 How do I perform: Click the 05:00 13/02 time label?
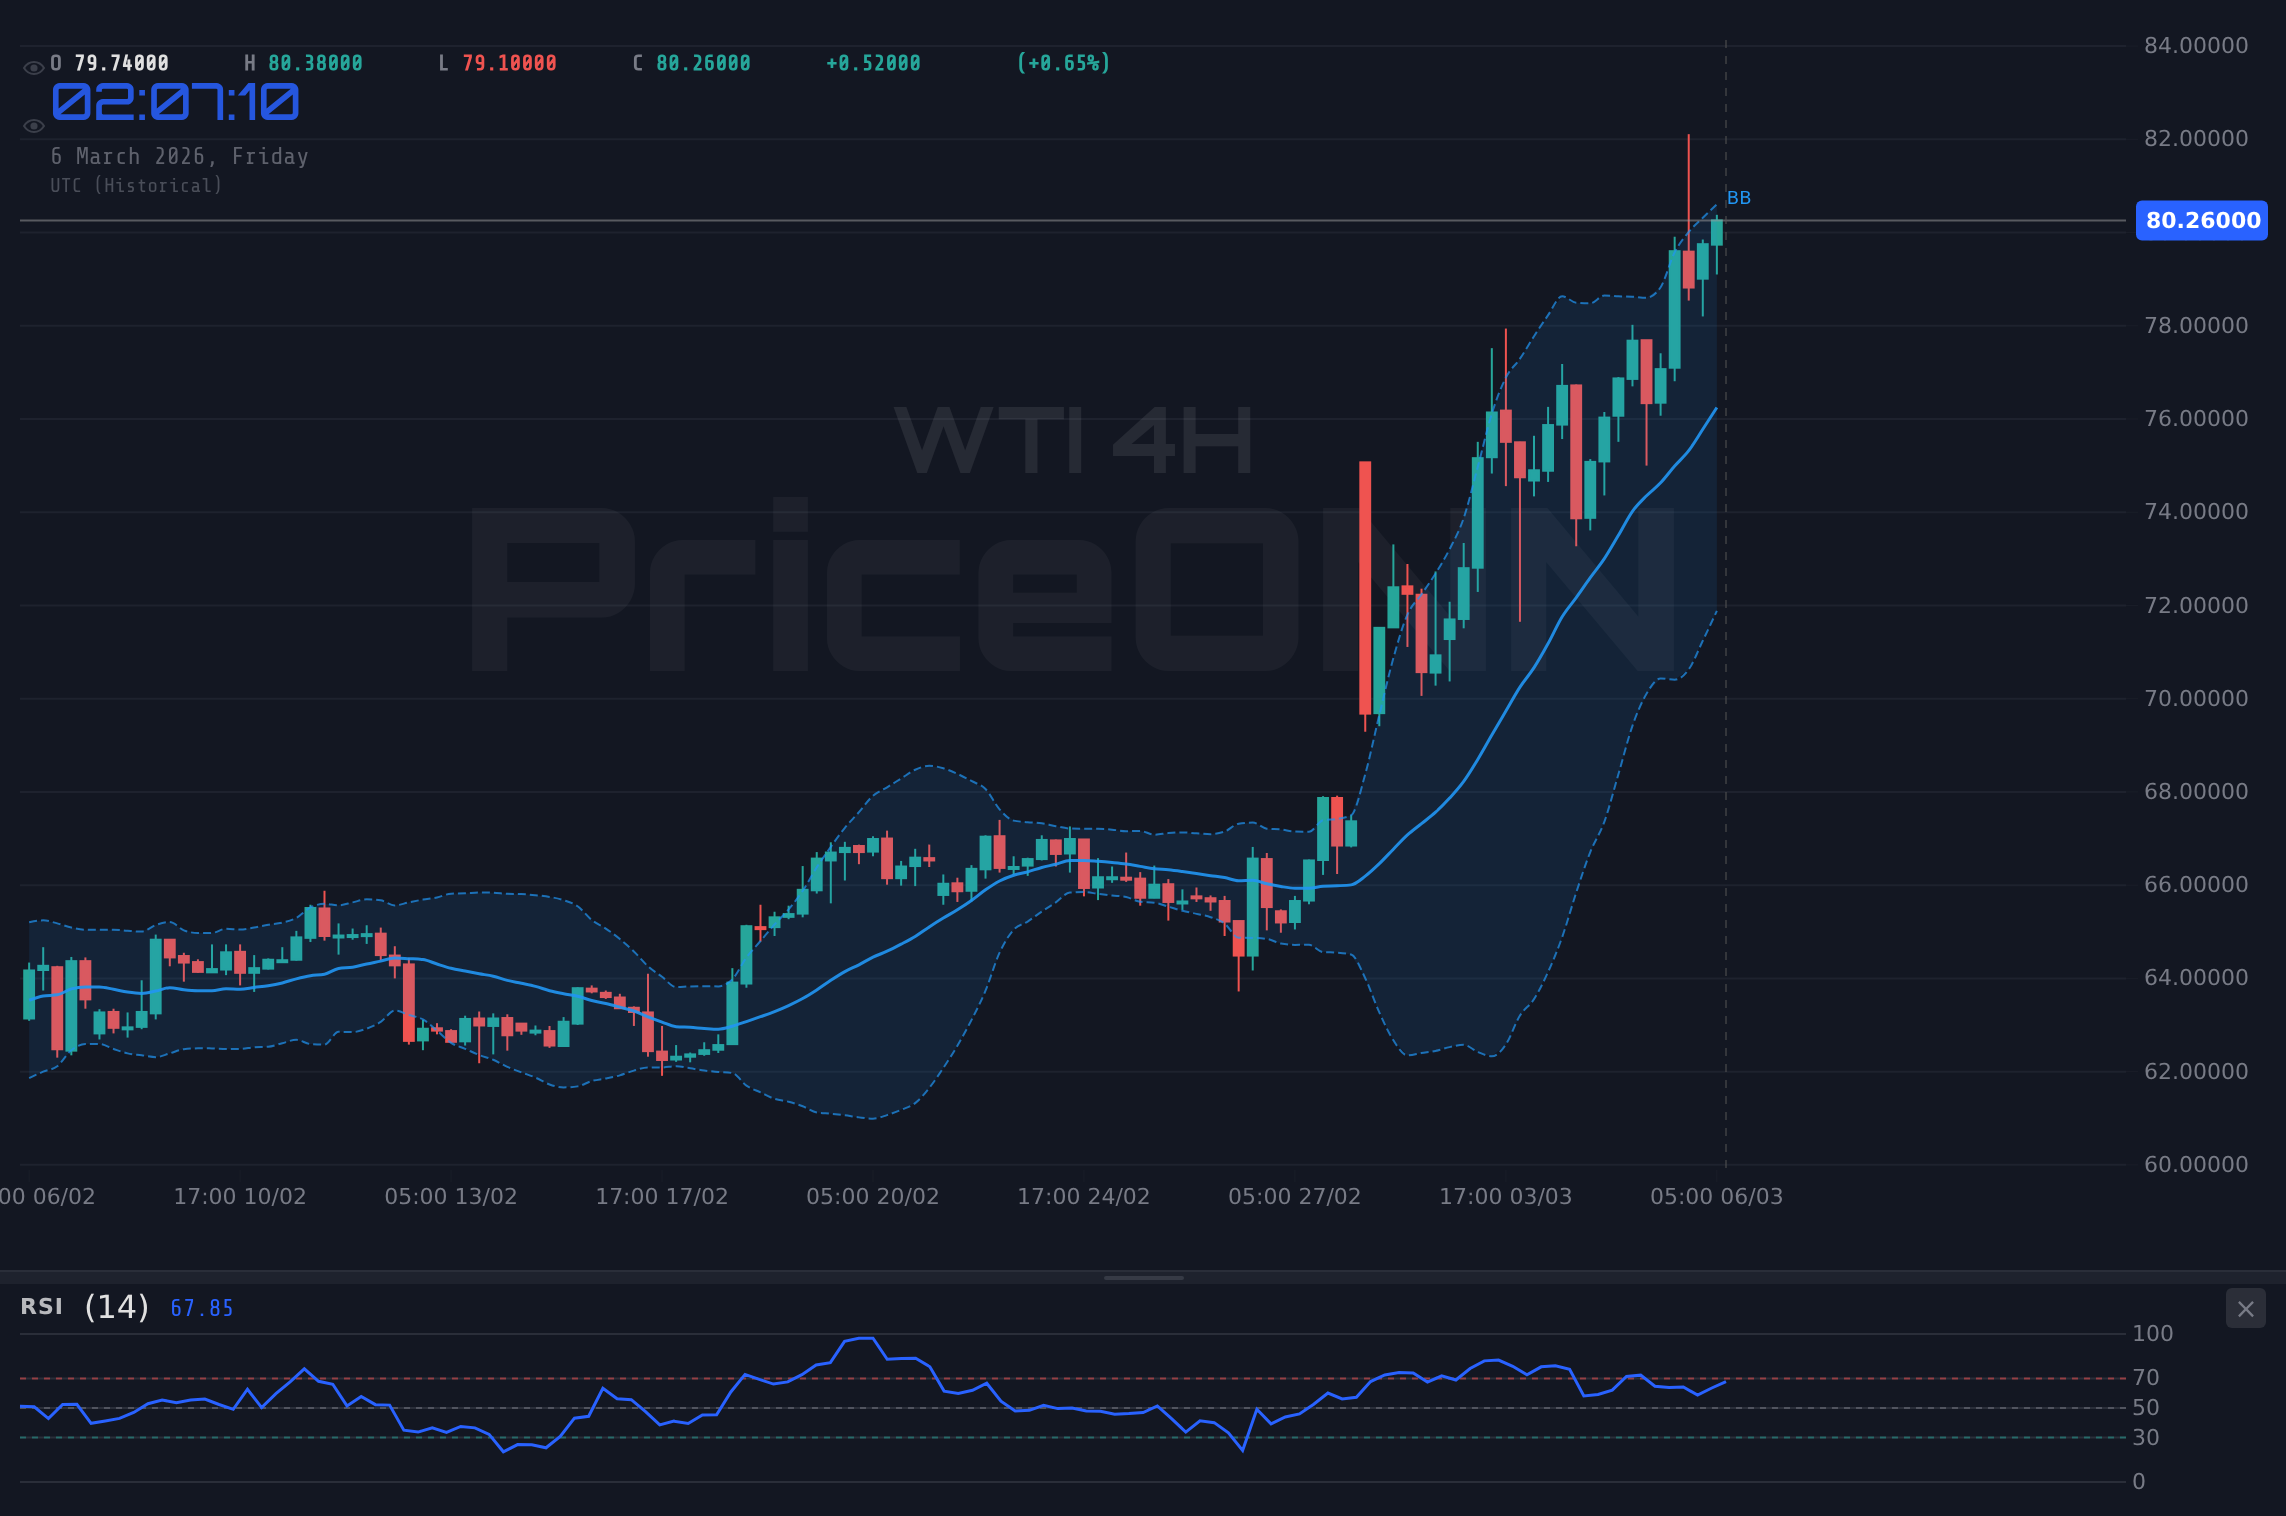[x=451, y=1197]
